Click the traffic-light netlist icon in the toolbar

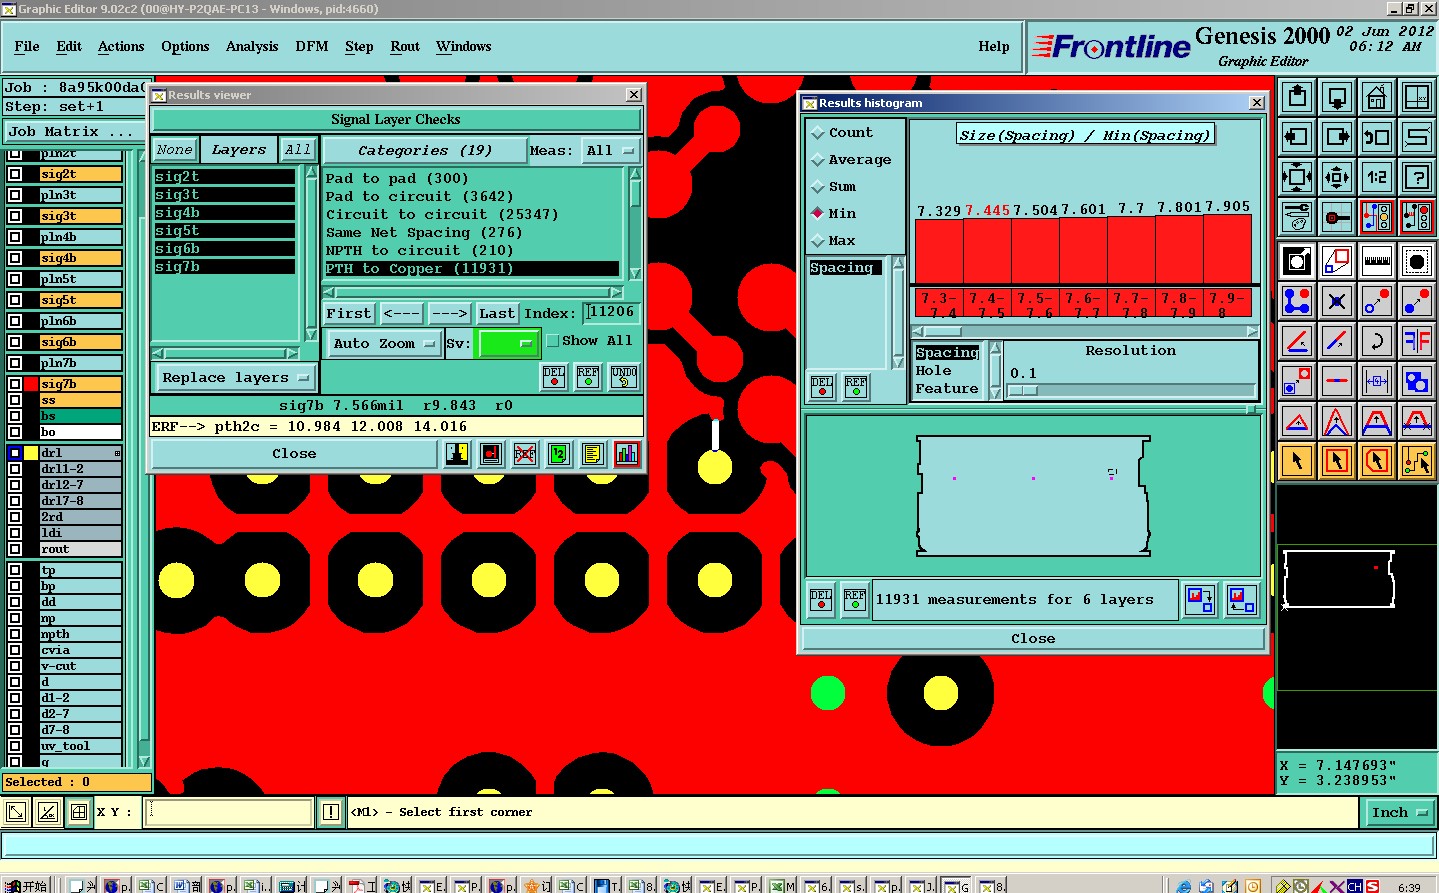tap(1377, 217)
